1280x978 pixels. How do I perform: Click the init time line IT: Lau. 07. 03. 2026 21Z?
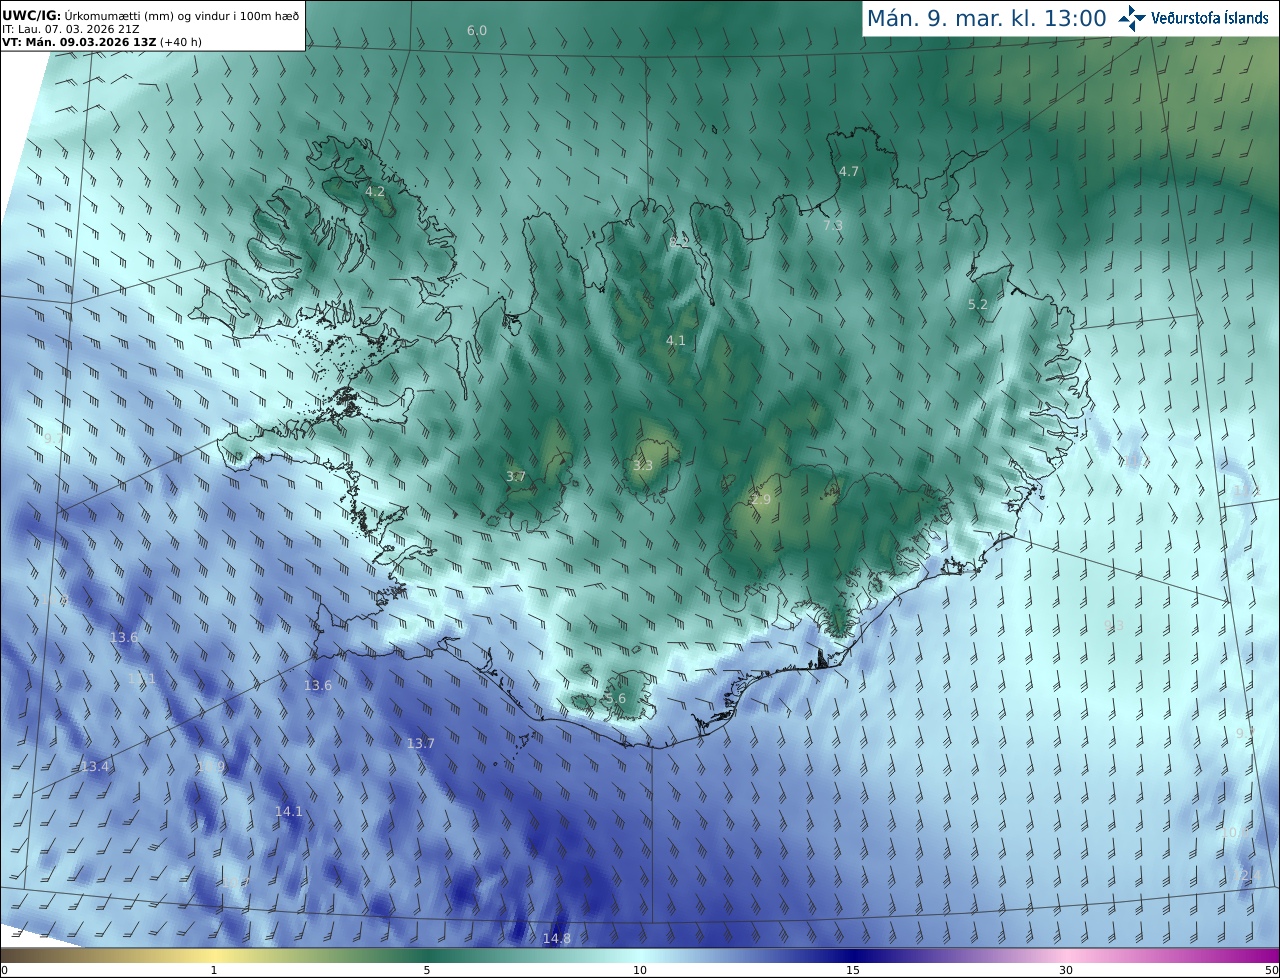70,29
